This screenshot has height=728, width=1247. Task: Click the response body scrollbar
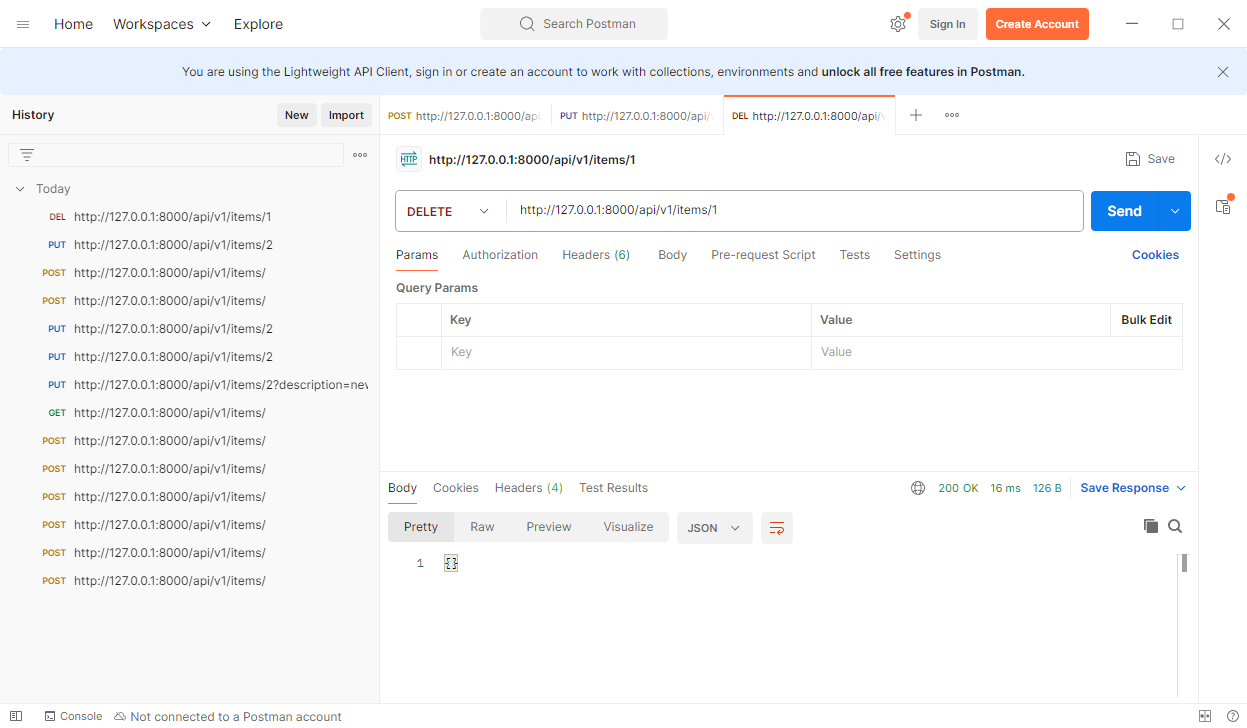click(x=1184, y=563)
